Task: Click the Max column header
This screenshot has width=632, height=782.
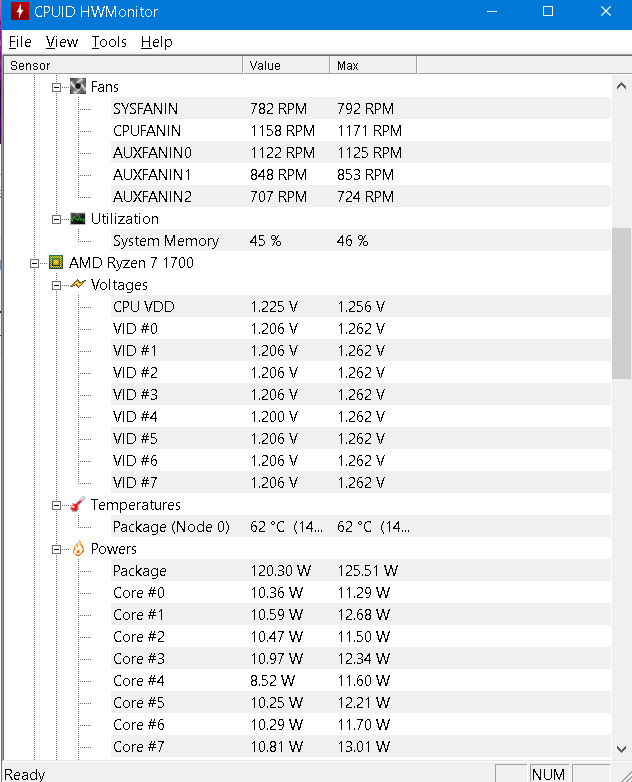Action: click(373, 65)
